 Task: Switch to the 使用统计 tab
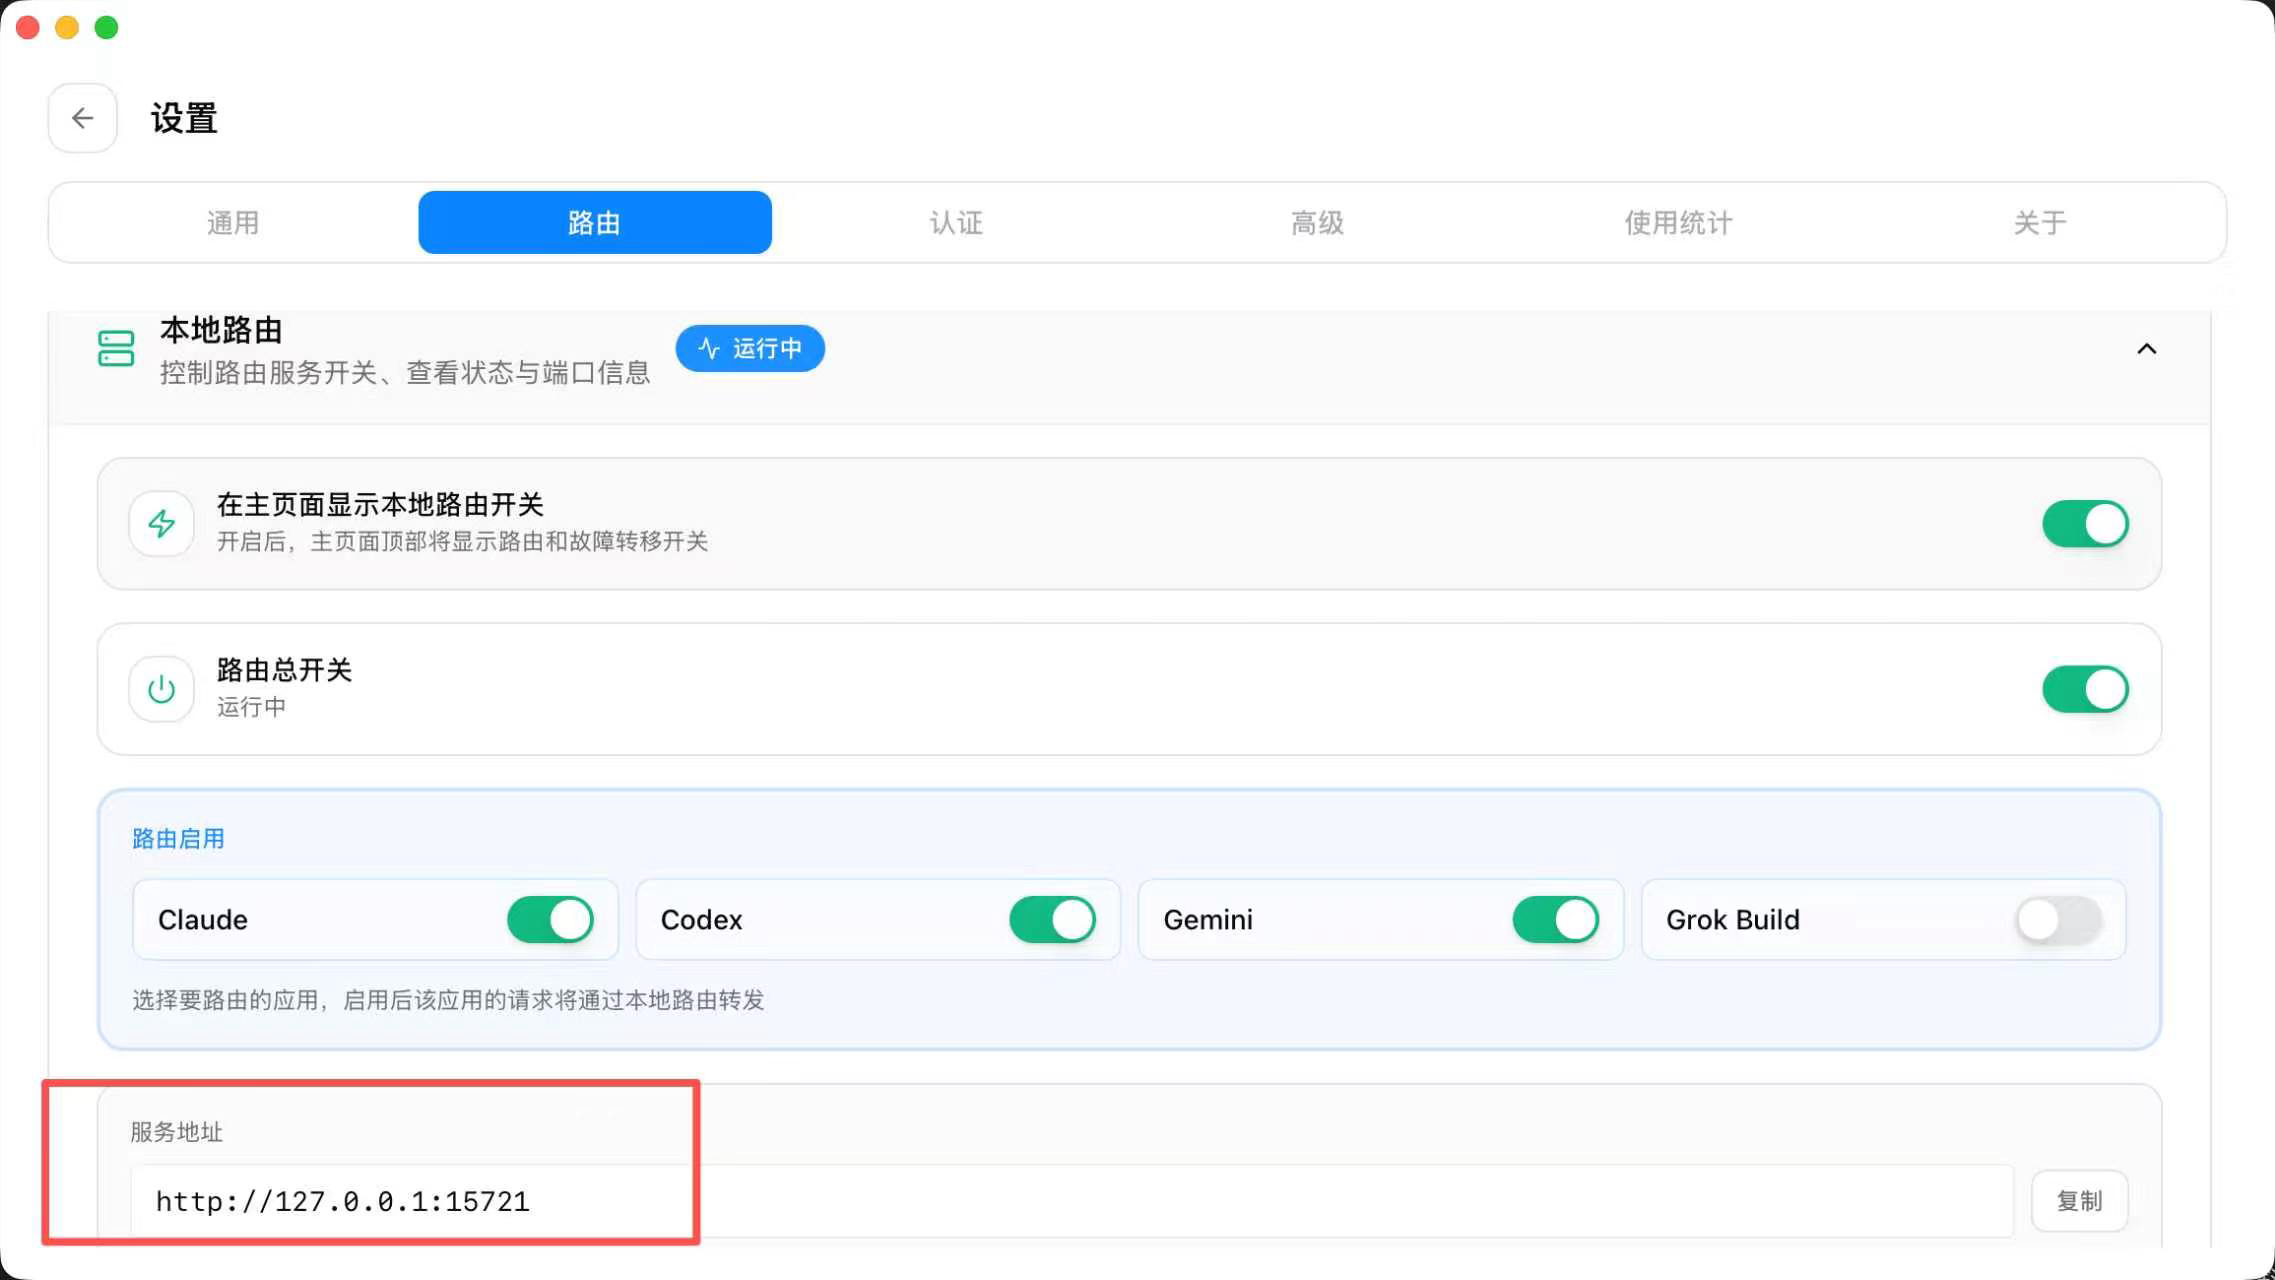pyautogui.click(x=1678, y=222)
